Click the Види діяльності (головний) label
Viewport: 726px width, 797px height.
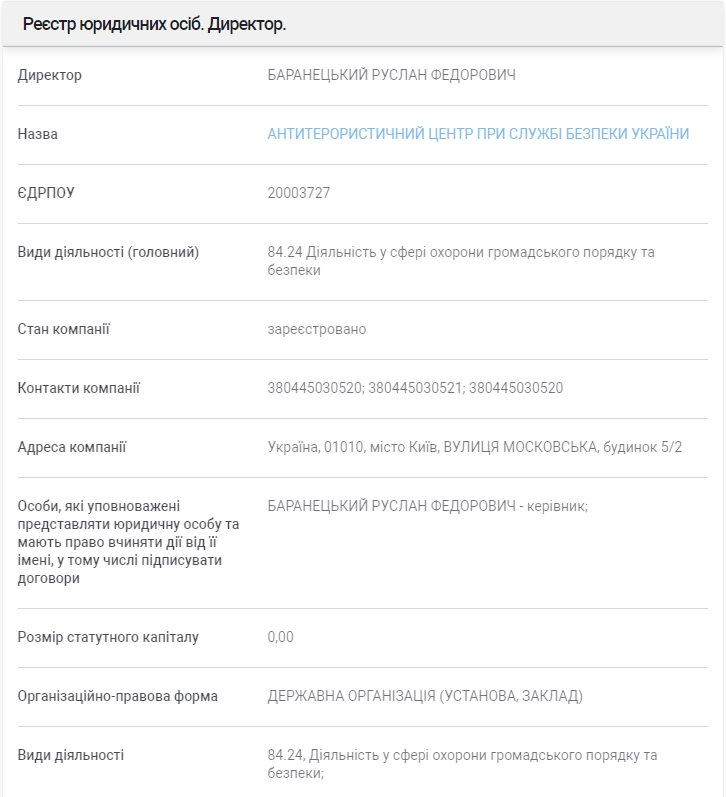[108, 252]
